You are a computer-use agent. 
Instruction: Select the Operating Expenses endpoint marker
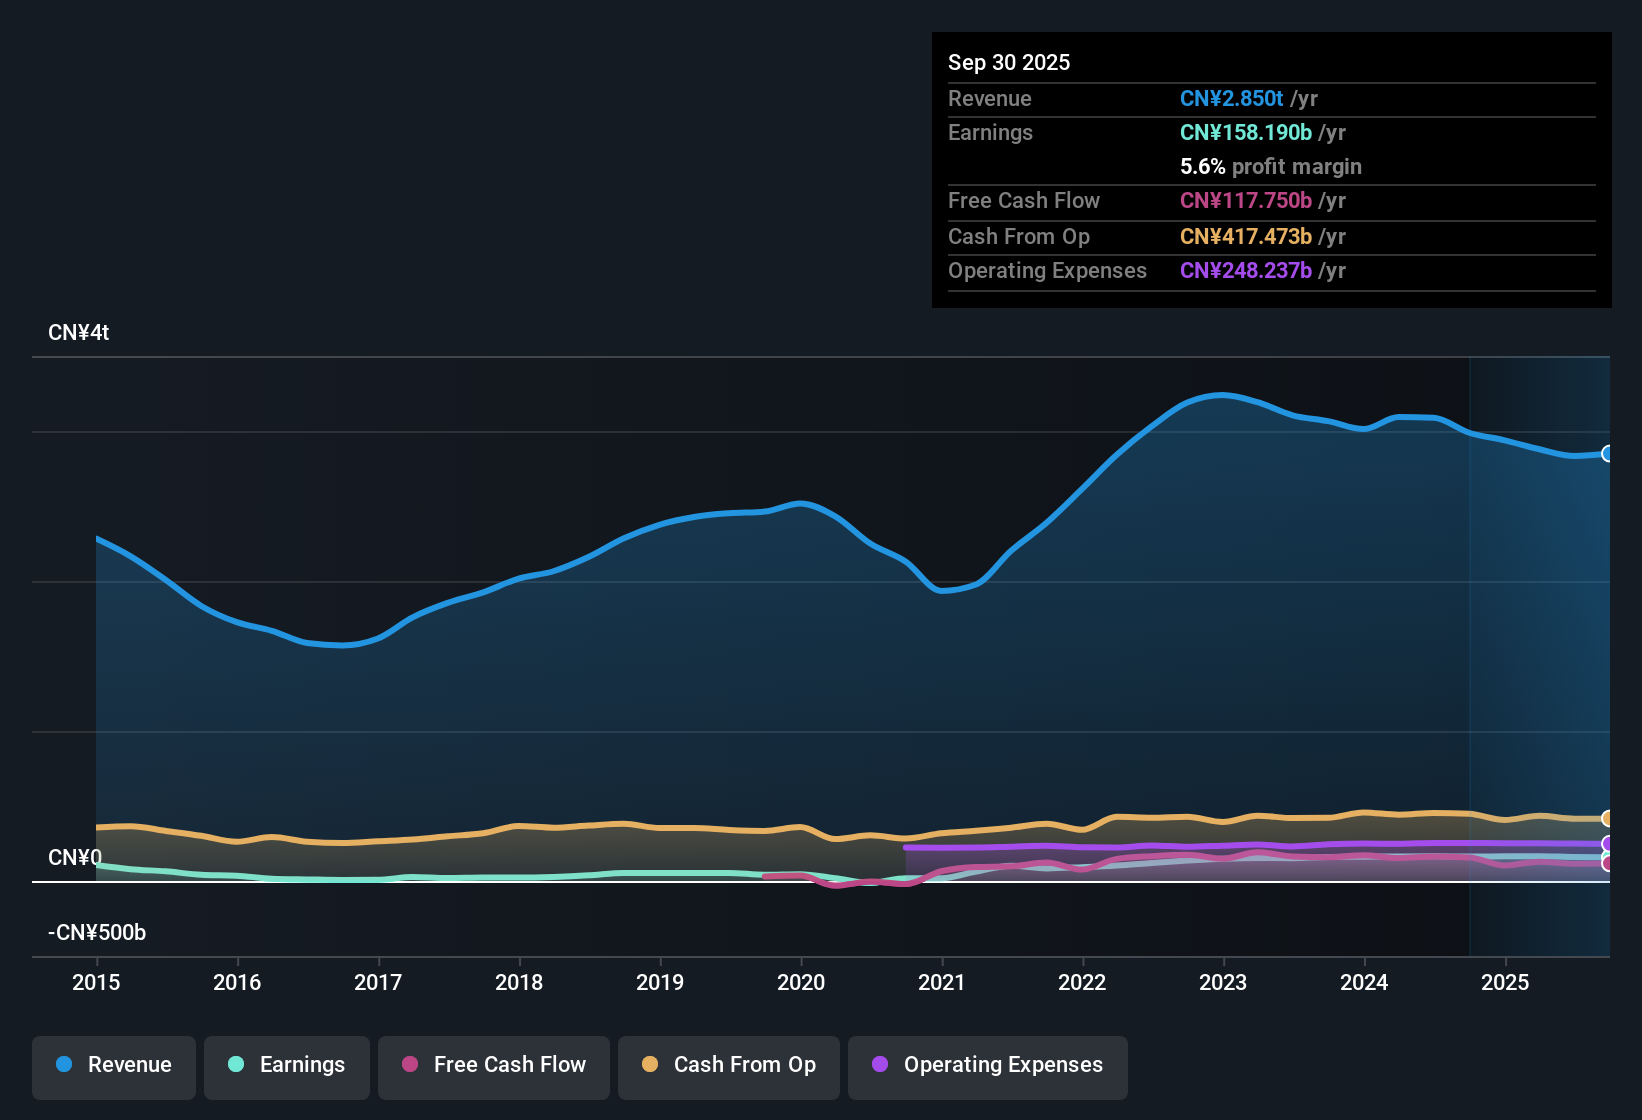[x=1608, y=845]
